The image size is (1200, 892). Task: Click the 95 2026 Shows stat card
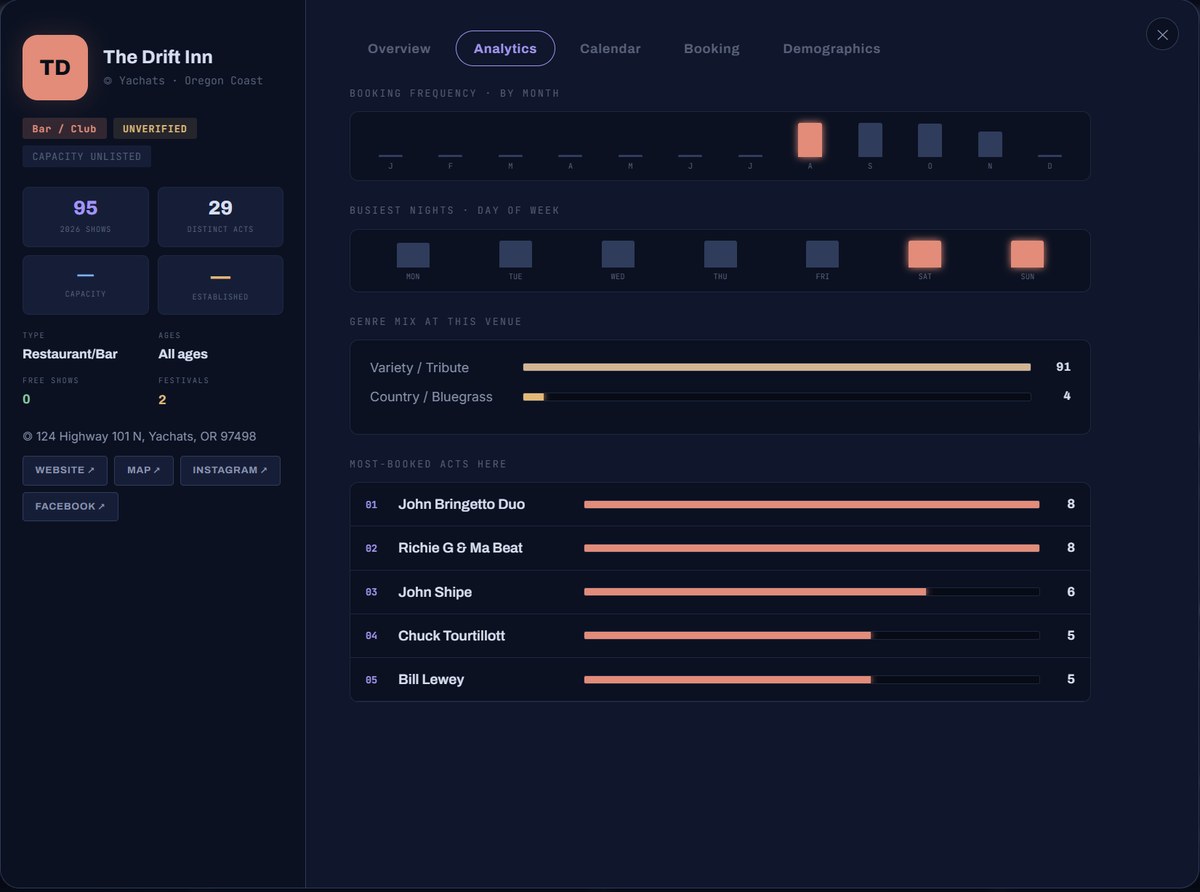[x=86, y=216]
